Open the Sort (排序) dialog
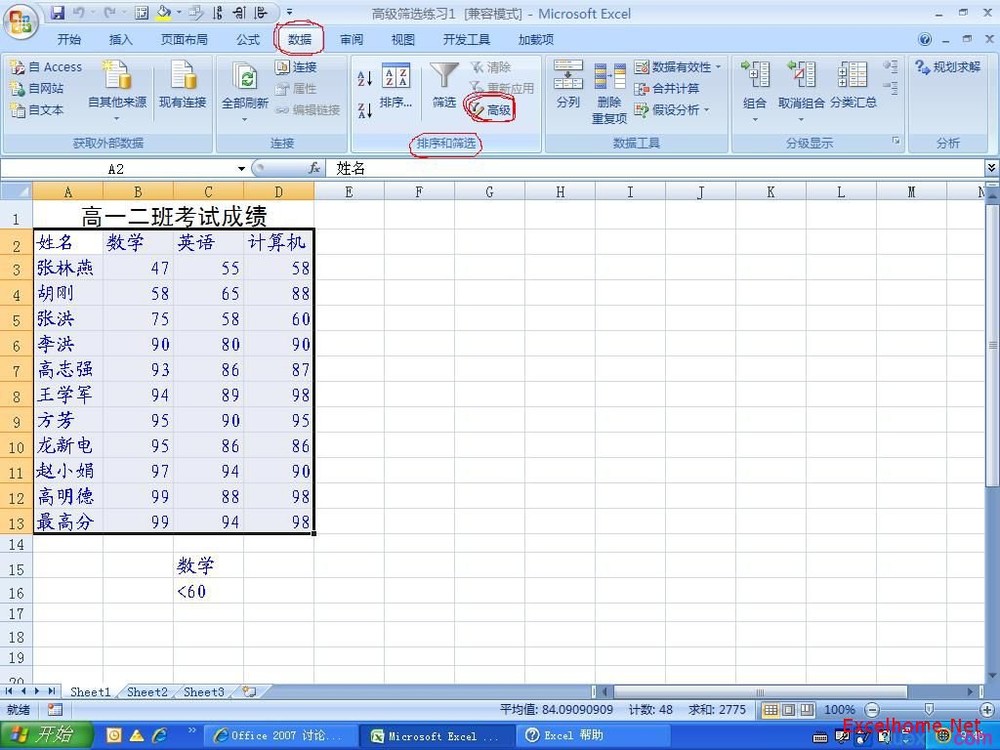Screen dimensions: 1000x750 396,86
